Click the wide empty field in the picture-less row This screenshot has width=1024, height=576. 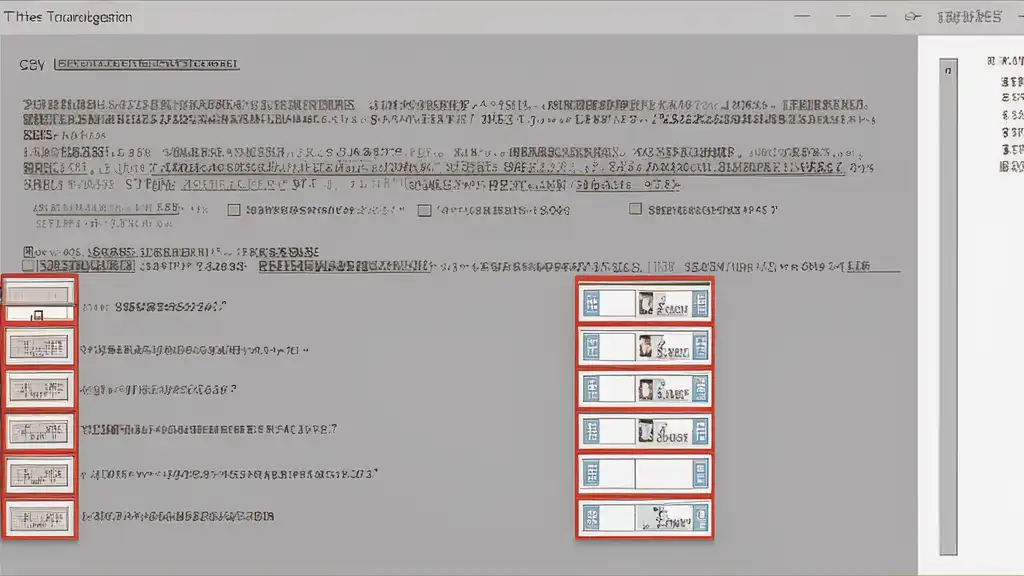663,475
